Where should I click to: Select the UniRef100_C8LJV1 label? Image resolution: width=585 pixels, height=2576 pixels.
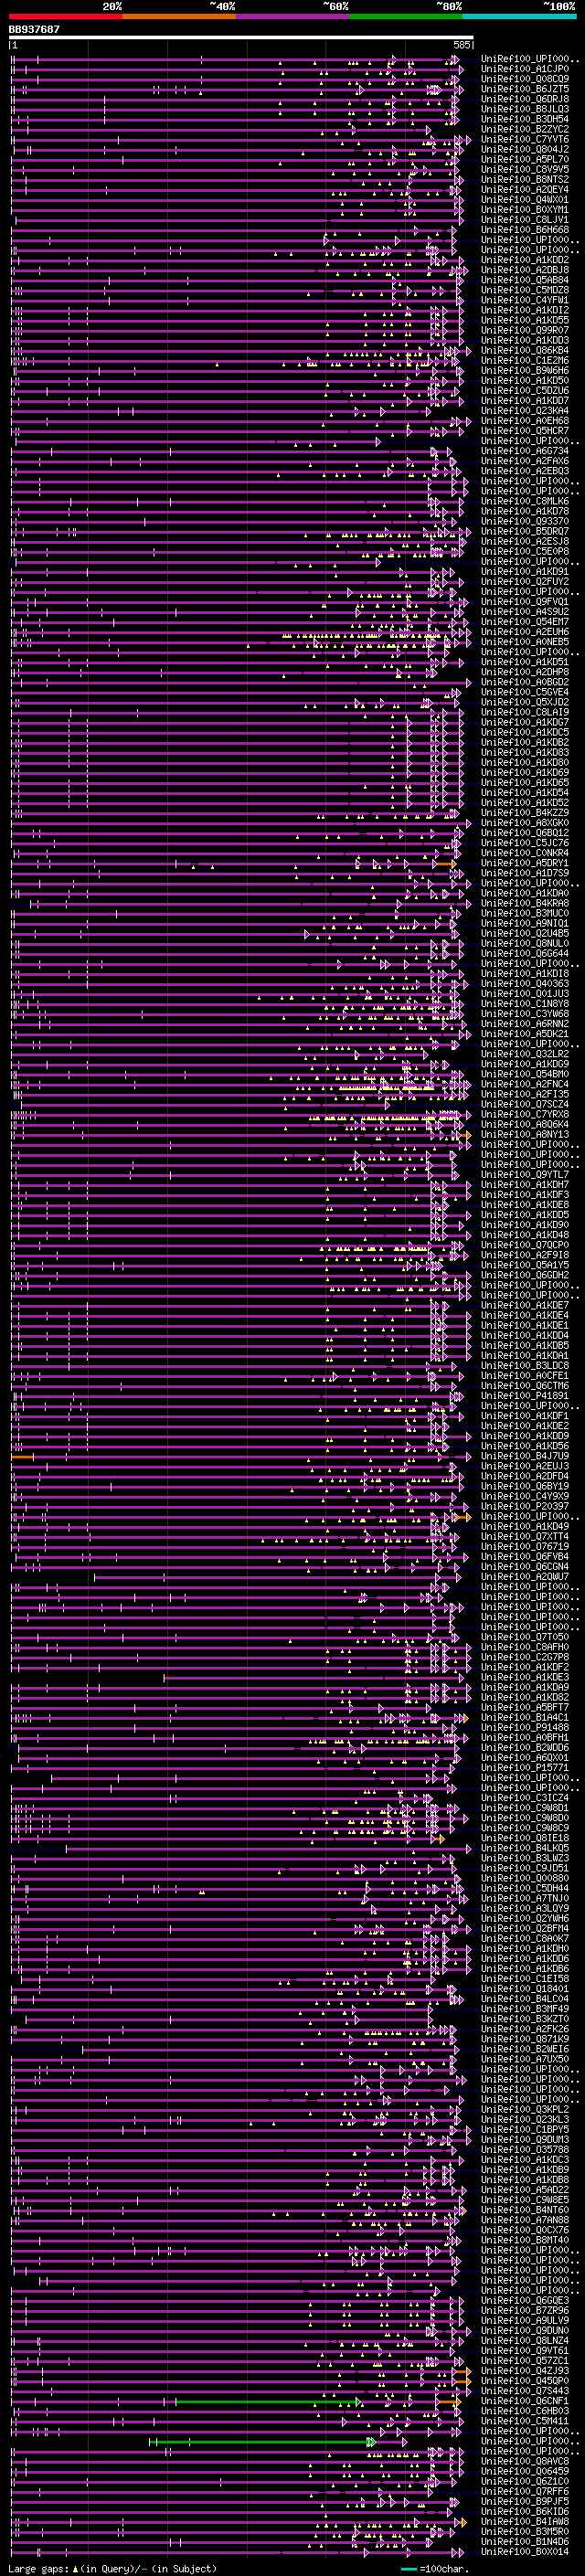[x=525, y=219]
